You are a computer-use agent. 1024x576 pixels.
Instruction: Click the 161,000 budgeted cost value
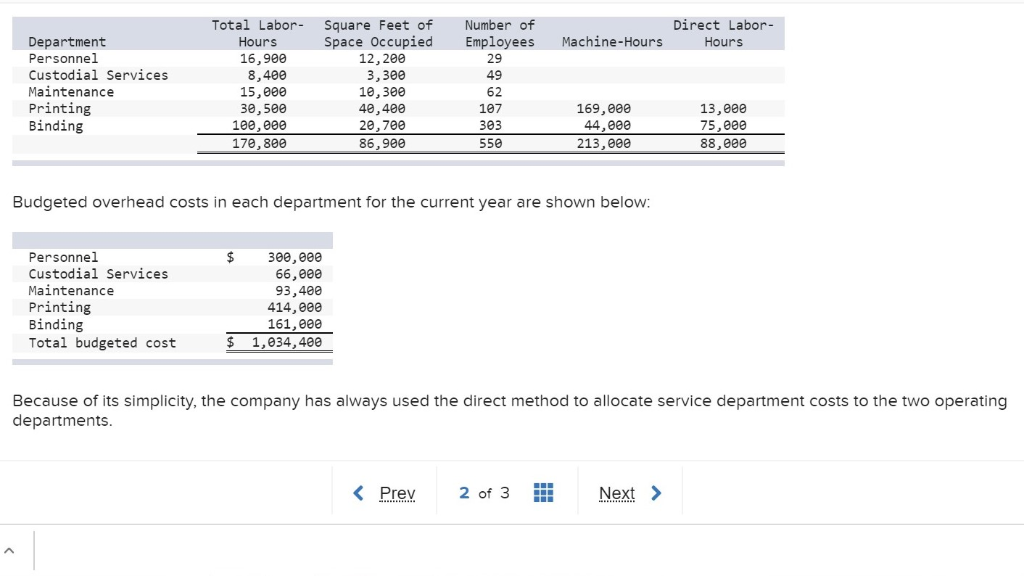(x=295, y=325)
